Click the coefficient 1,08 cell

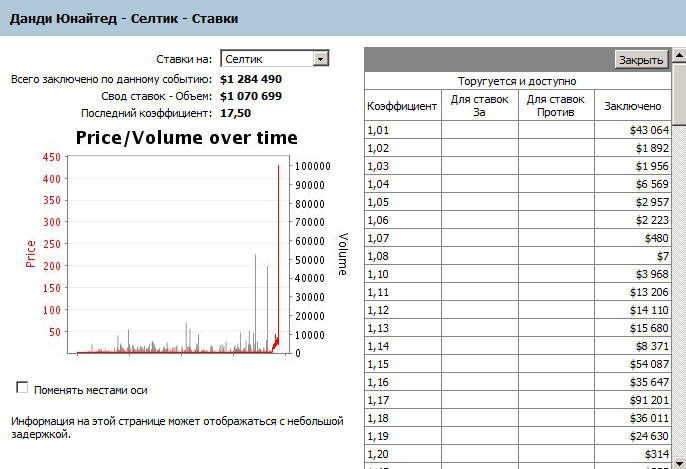pyautogui.click(x=402, y=256)
